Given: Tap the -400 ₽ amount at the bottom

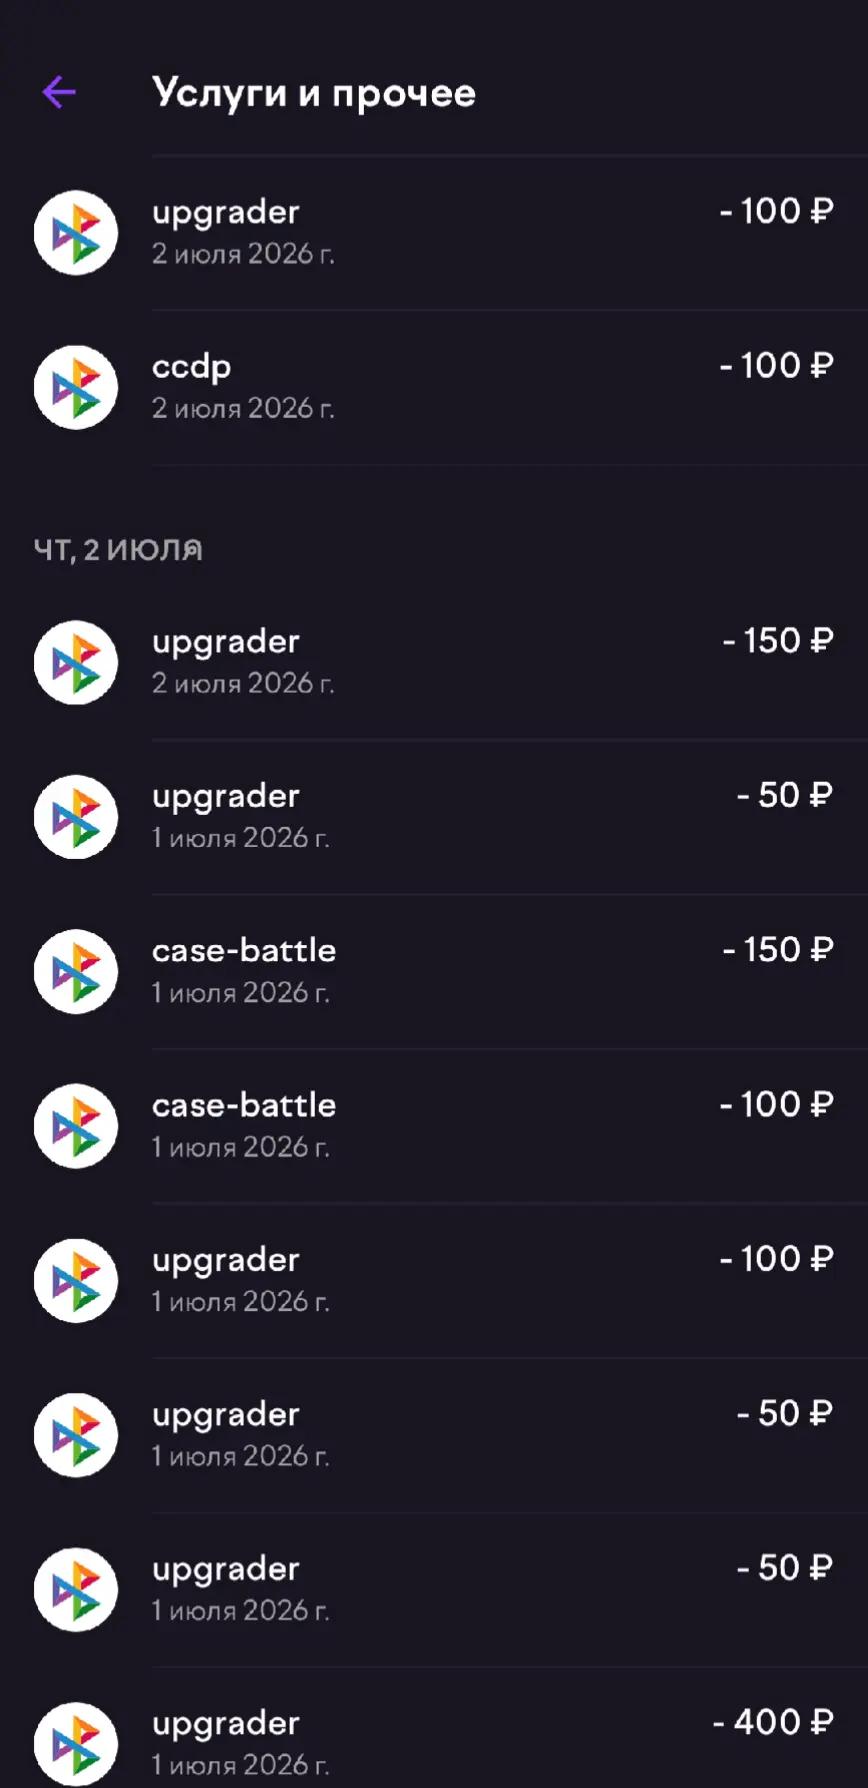Looking at the screenshot, I should (x=773, y=1722).
